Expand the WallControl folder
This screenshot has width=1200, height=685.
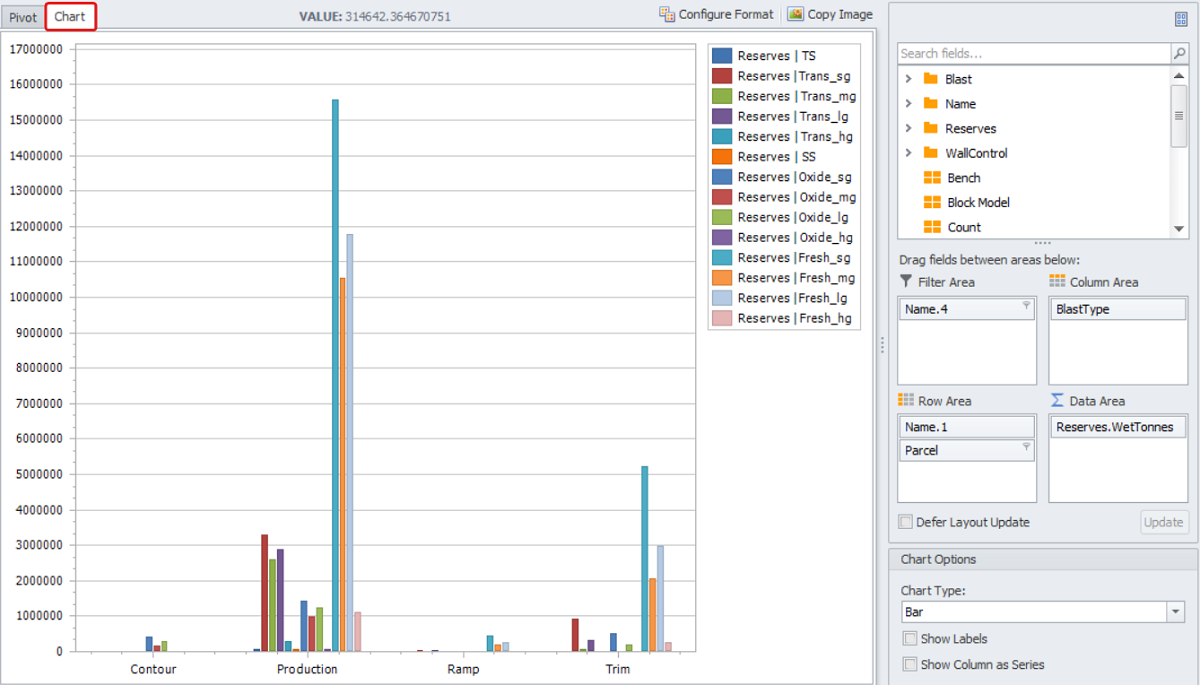[908, 153]
